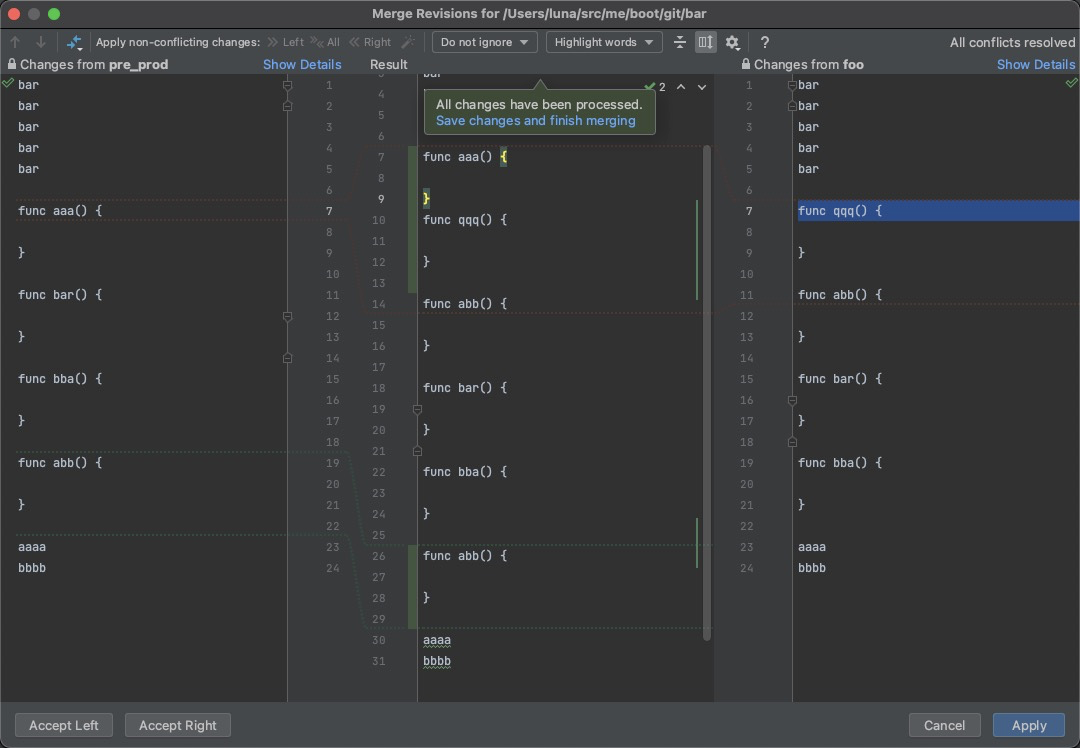Go to next highlighted error chevron
This screenshot has height=748, width=1080.
click(x=702, y=87)
